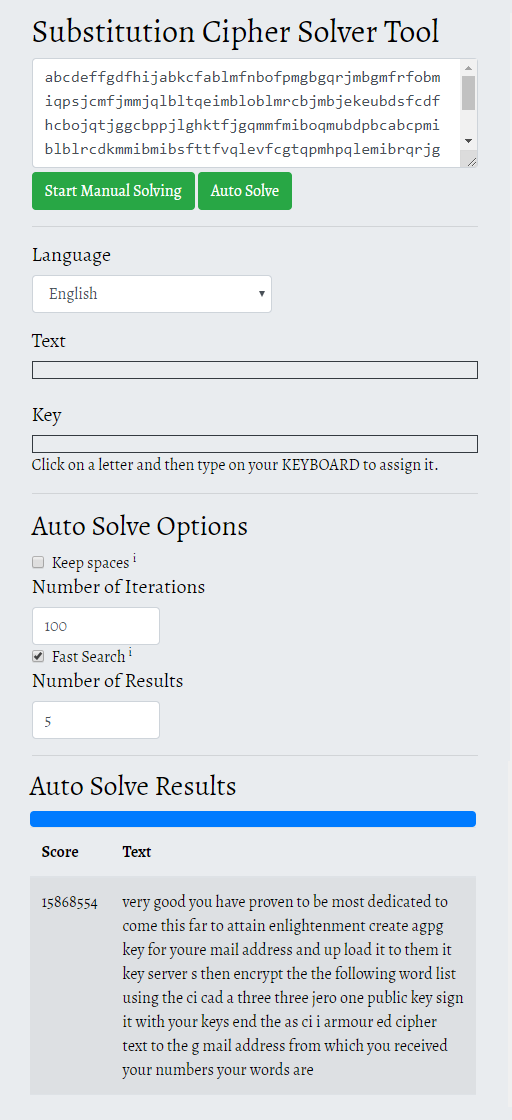The height and width of the screenshot is (1120, 512).
Task: Click the empty Key assignment box
Action: (255, 444)
